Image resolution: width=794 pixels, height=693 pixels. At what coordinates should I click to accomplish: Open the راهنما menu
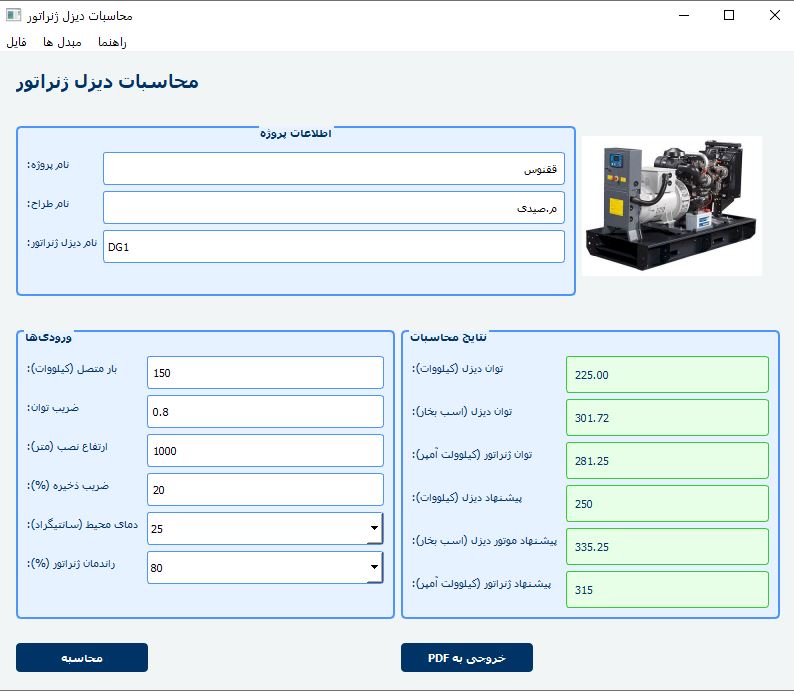pos(112,42)
